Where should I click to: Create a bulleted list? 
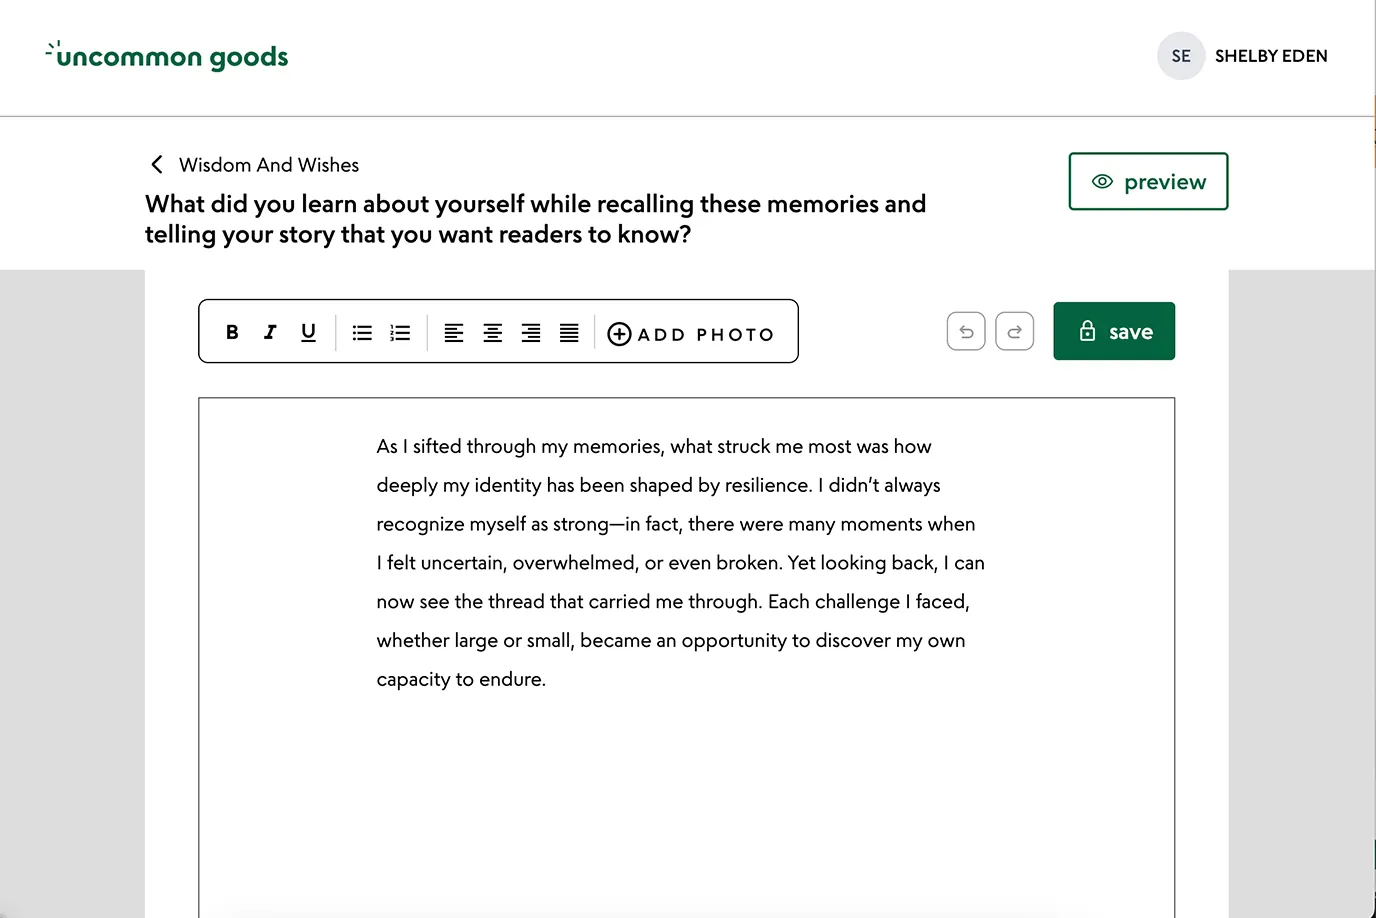click(x=361, y=332)
